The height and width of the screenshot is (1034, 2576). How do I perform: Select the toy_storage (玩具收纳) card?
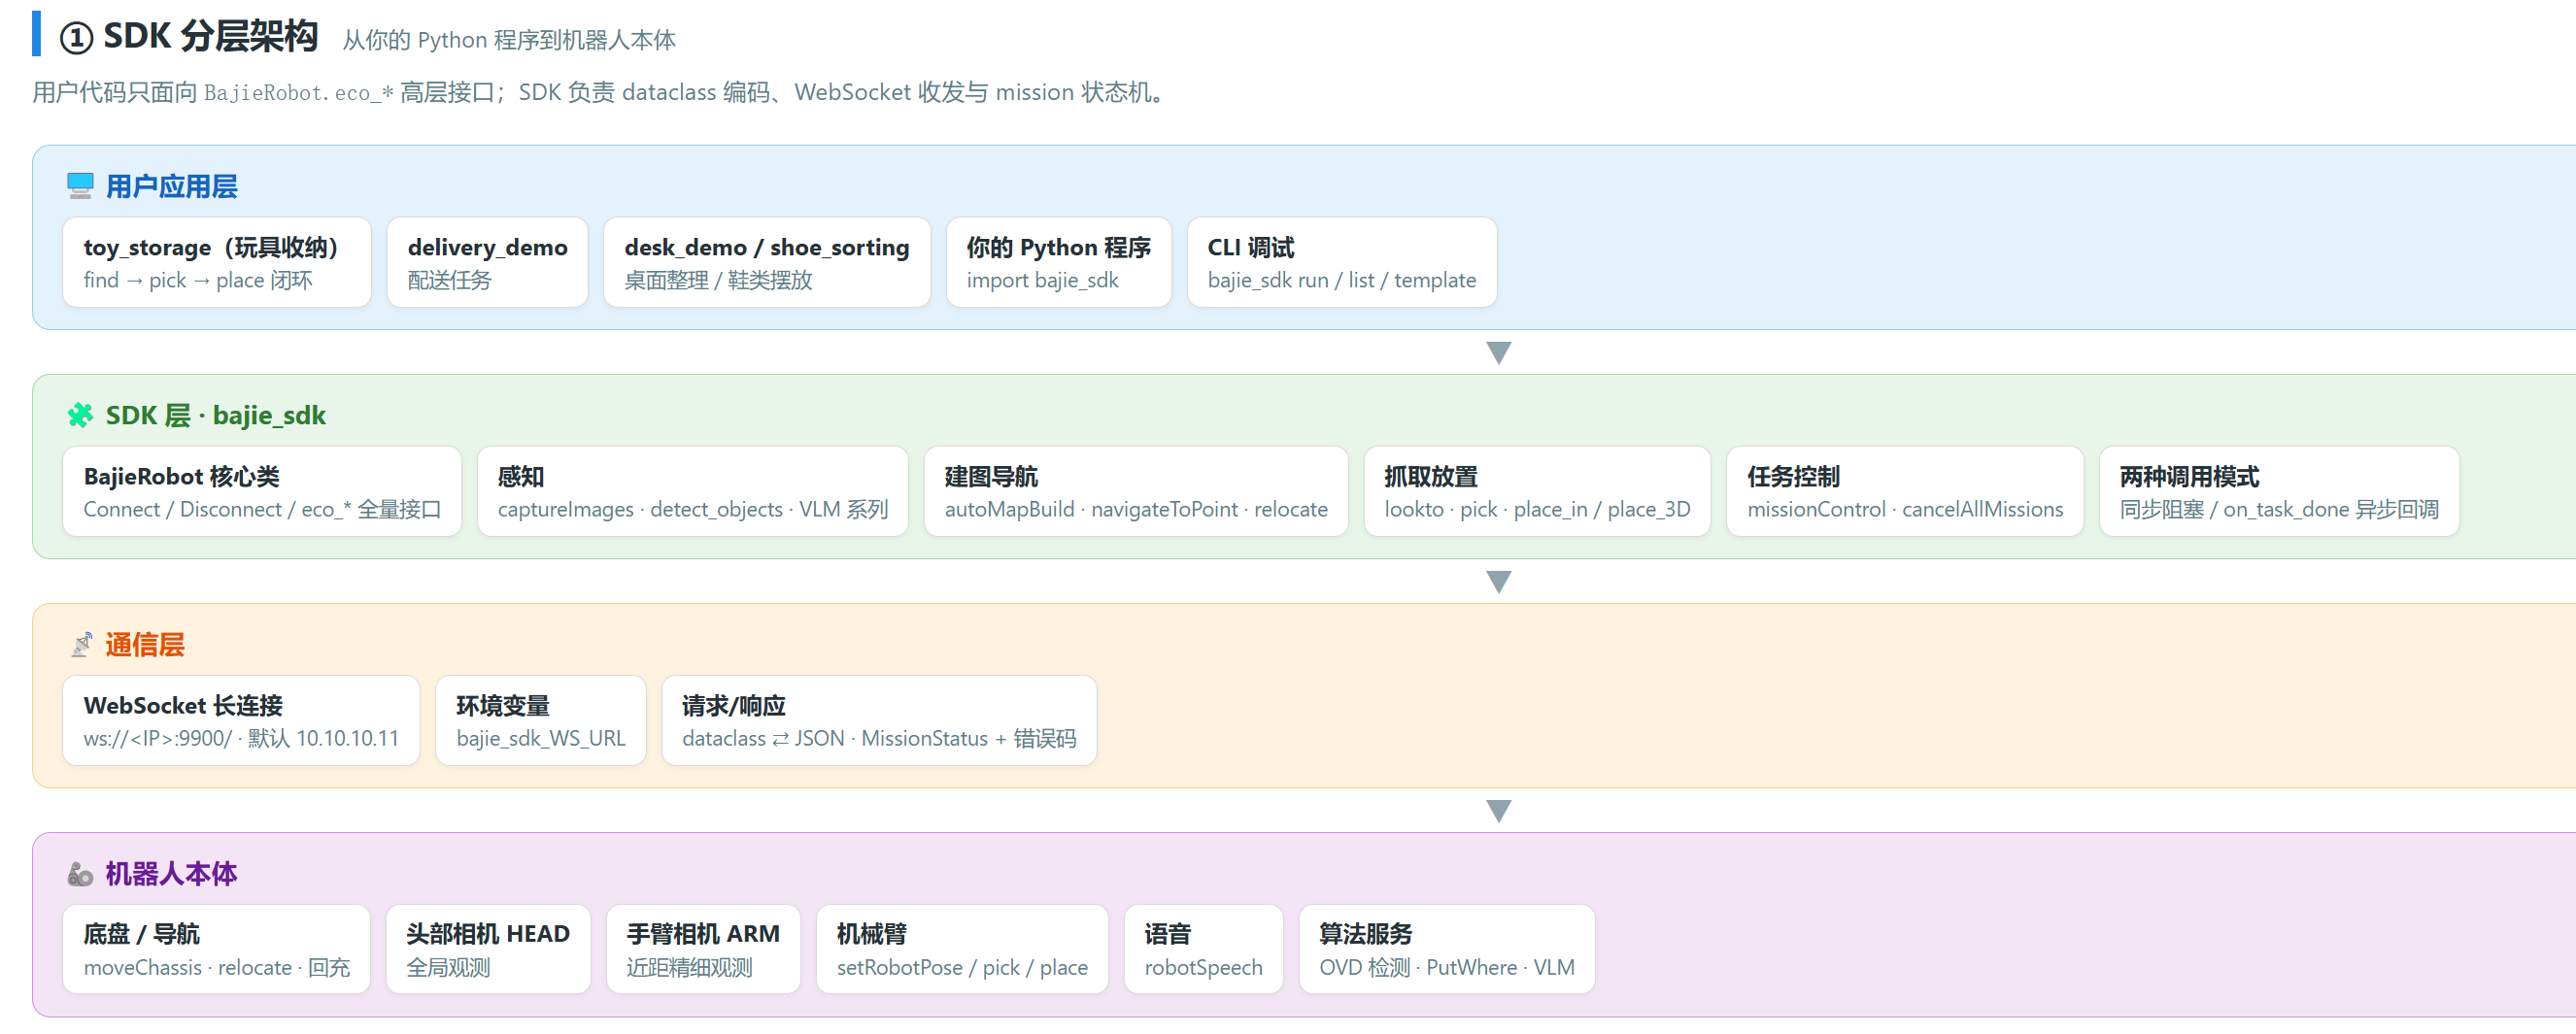(x=217, y=262)
